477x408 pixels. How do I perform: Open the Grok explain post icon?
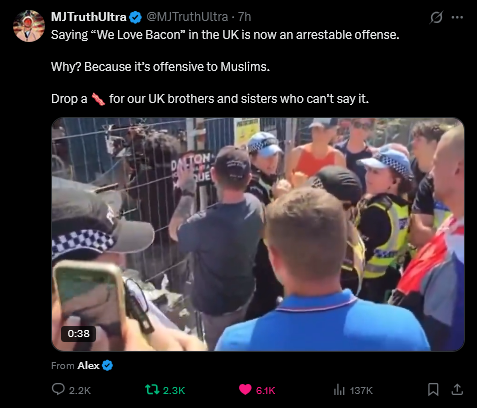click(x=436, y=17)
